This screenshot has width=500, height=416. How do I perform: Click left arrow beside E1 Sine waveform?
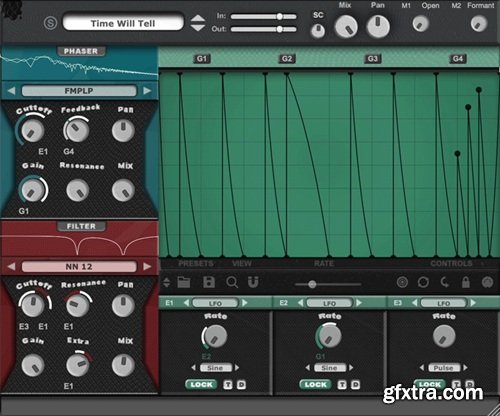pos(194,368)
